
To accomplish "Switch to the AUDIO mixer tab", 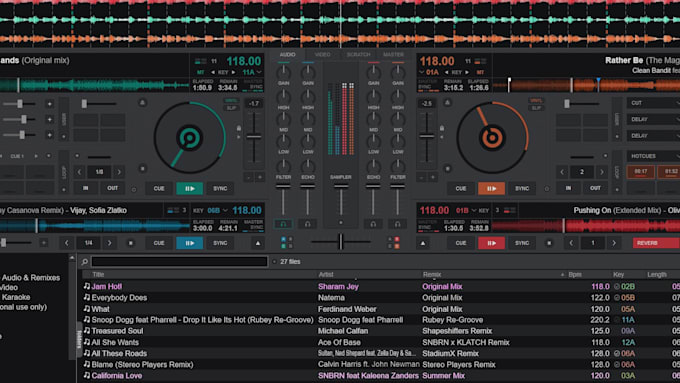I will click(x=287, y=55).
